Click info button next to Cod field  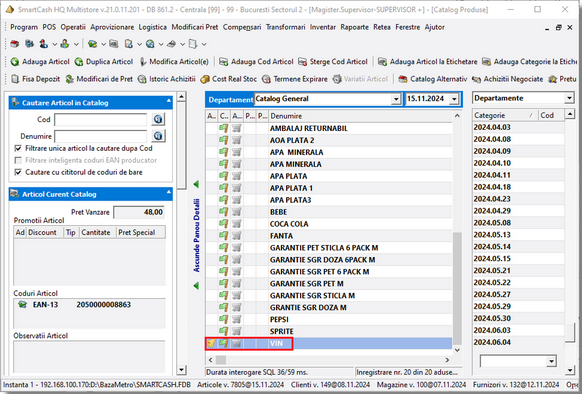[x=158, y=120]
